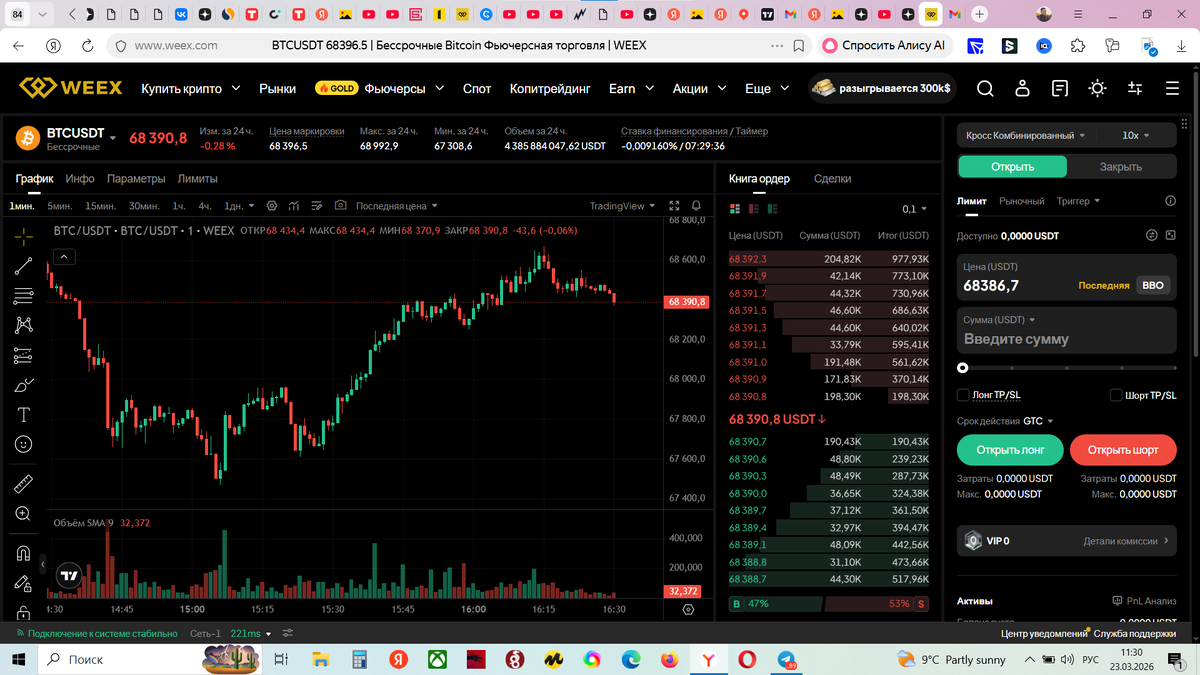Select the trend line drawing tool
This screenshot has width=1200, height=675.
(x=24, y=267)
